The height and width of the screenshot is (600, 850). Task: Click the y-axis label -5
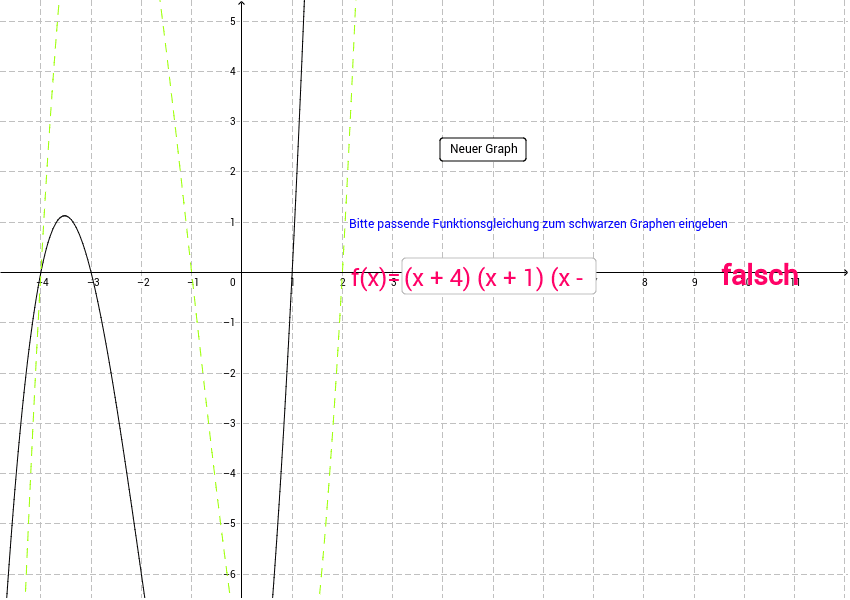point(230,524)
